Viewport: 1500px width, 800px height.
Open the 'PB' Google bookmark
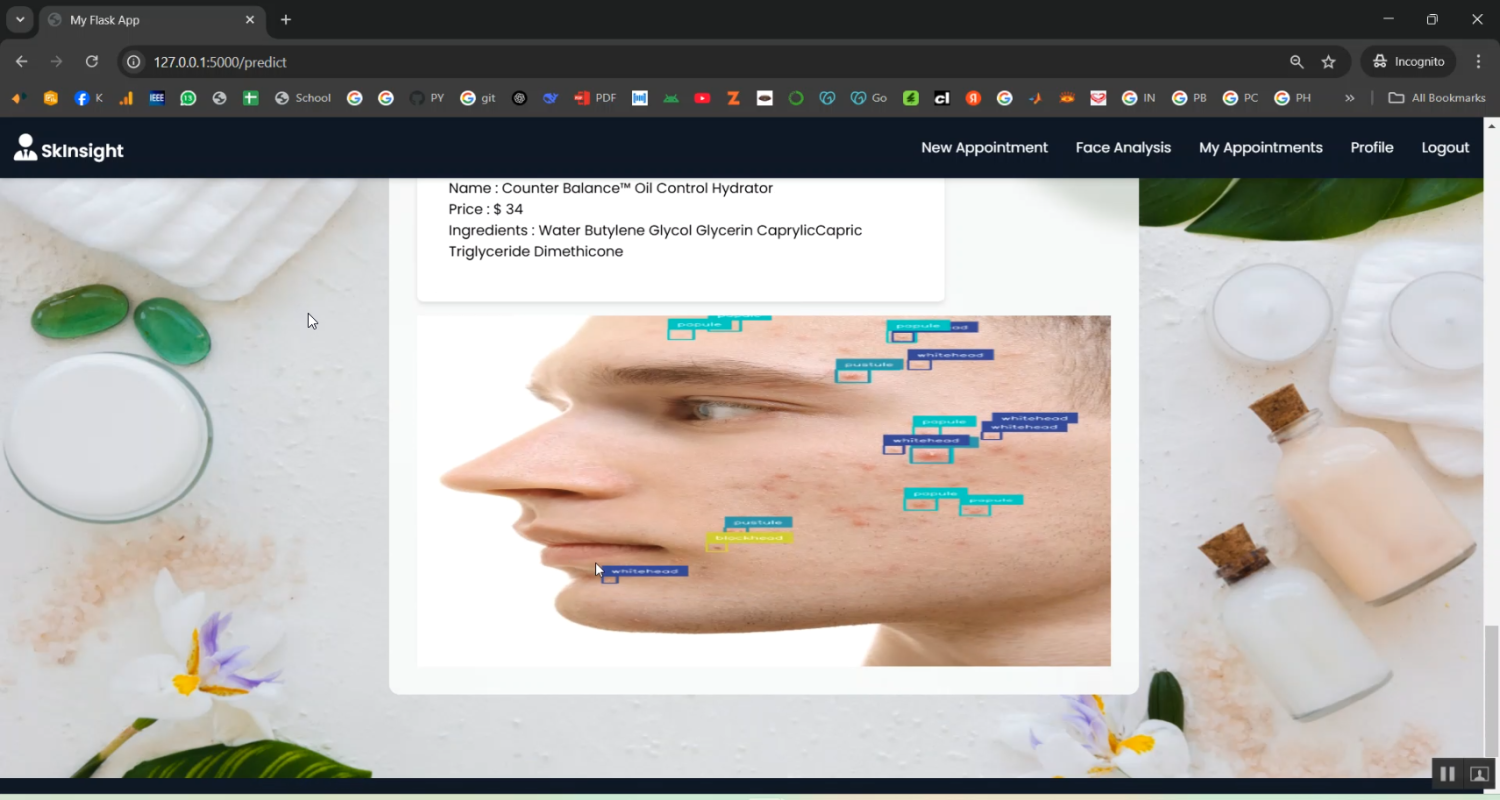tap(1190, 98)
